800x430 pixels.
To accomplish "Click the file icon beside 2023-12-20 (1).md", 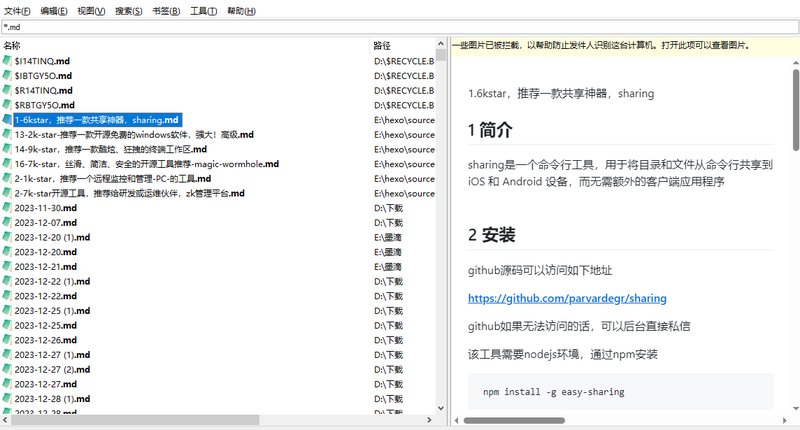I will pyautogui.click(x=8, y=238).
